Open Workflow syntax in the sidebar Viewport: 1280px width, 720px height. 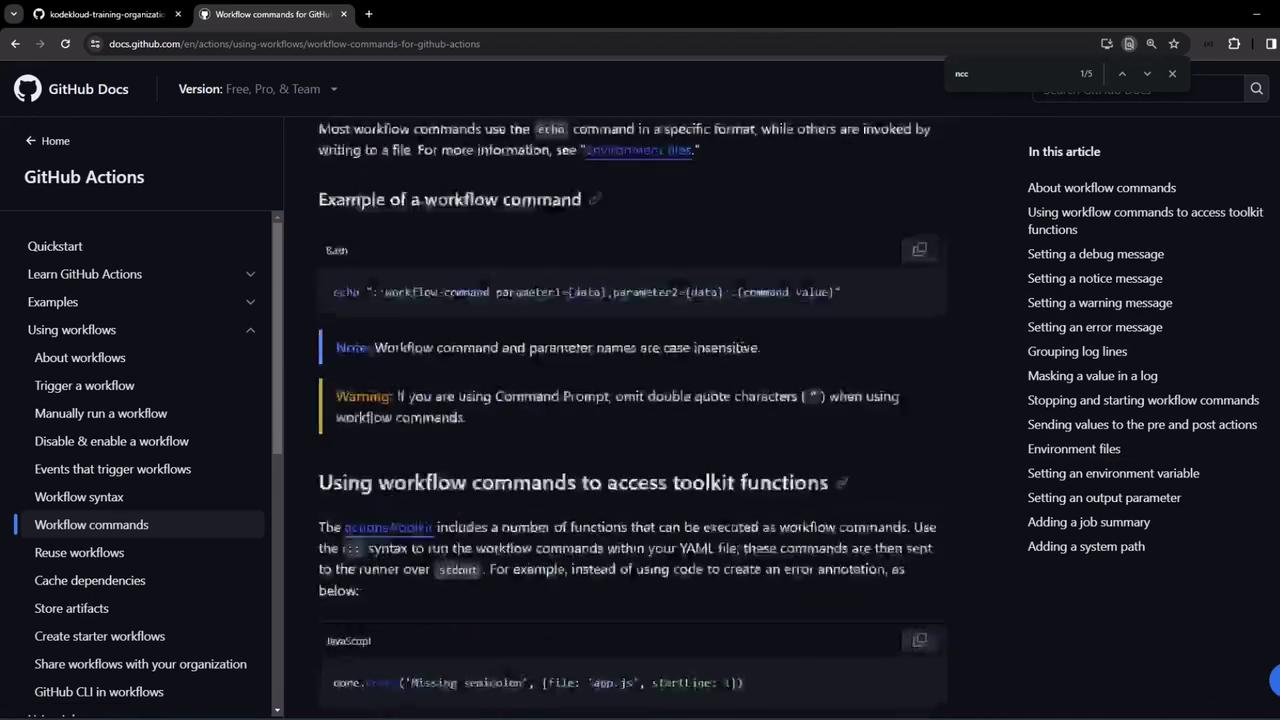(x=79, y=497)
